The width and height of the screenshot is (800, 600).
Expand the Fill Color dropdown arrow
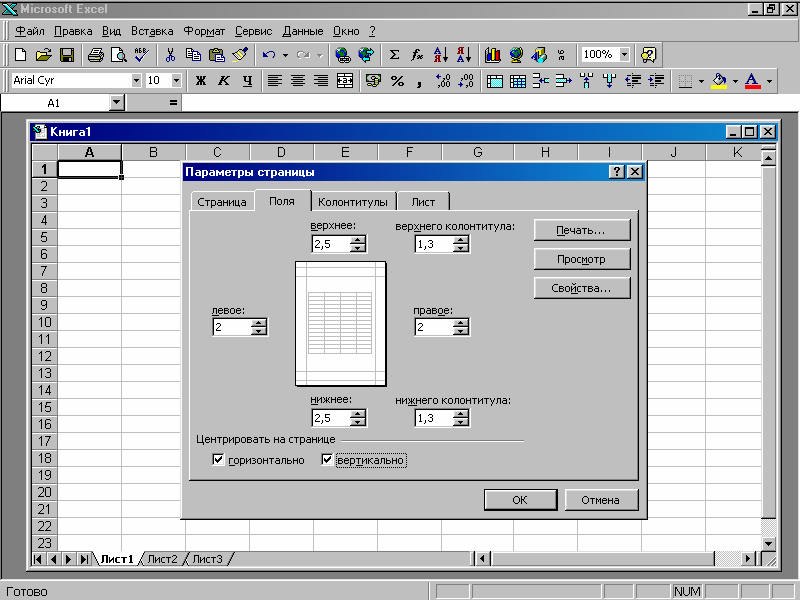[x=735, y=81]
